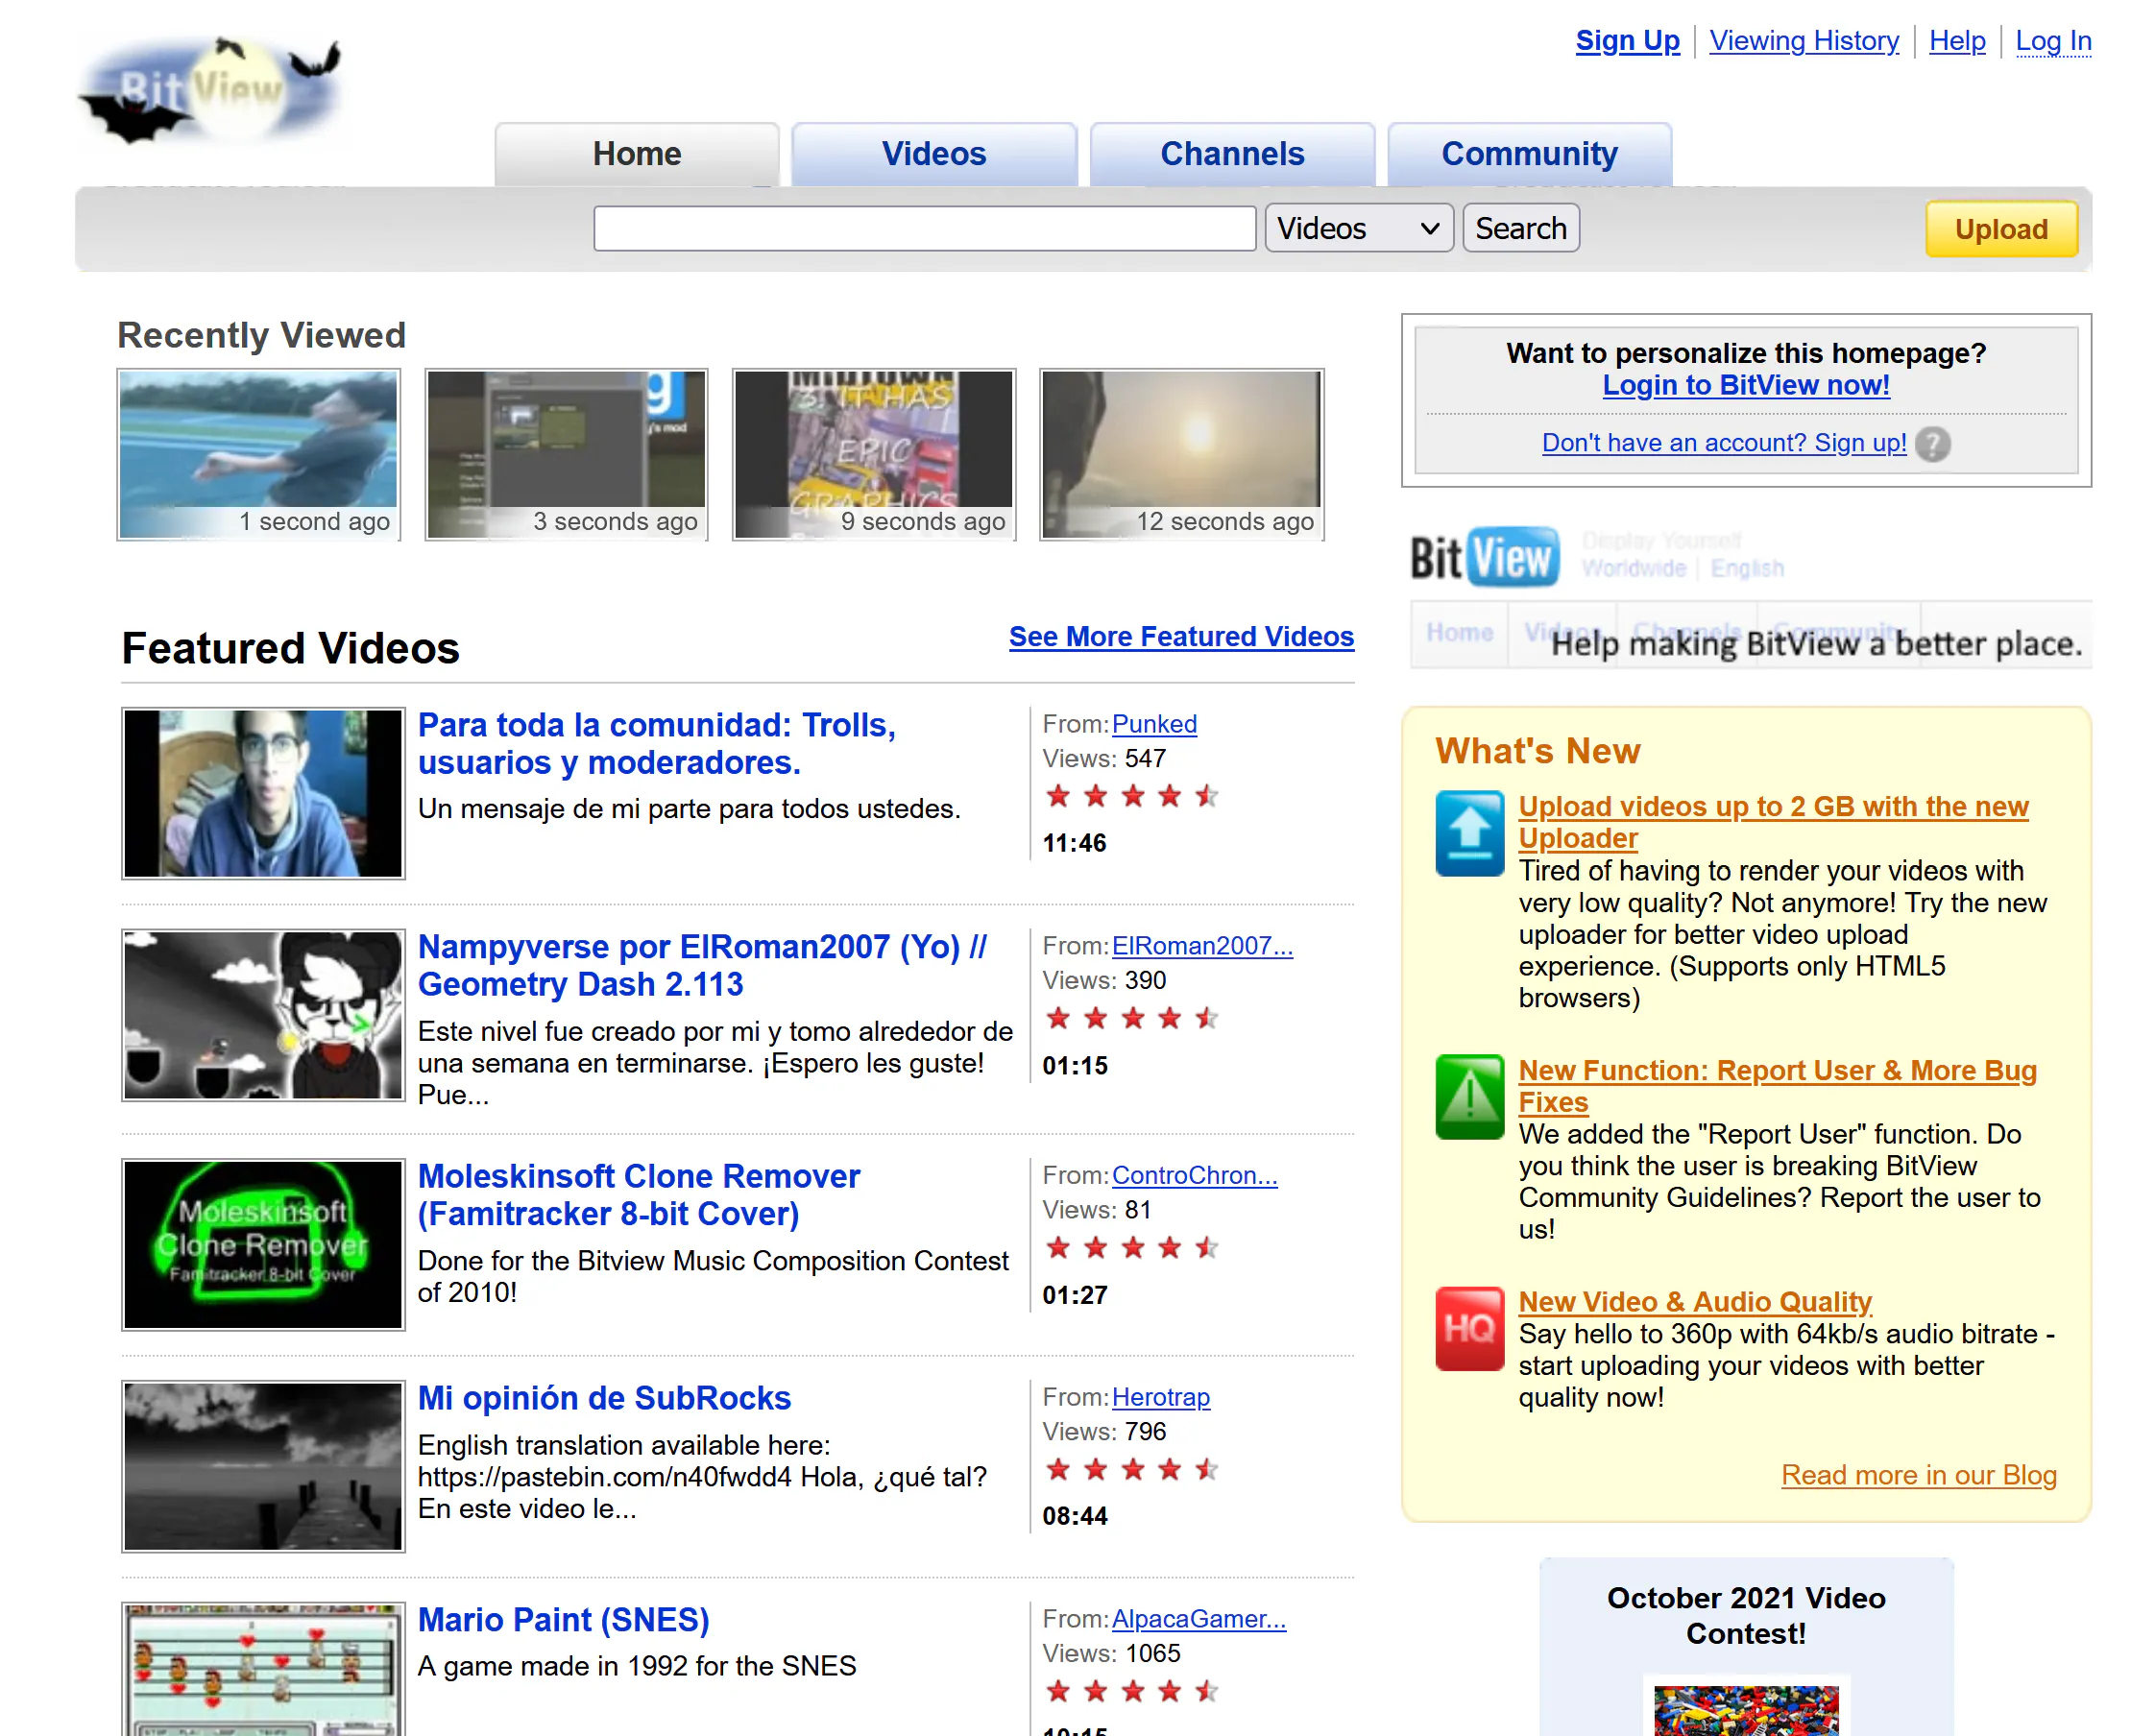The image size is (2155, 1736).
Task: Click the Log In link
Action: pyautogui.click(x=2052, y=40)
